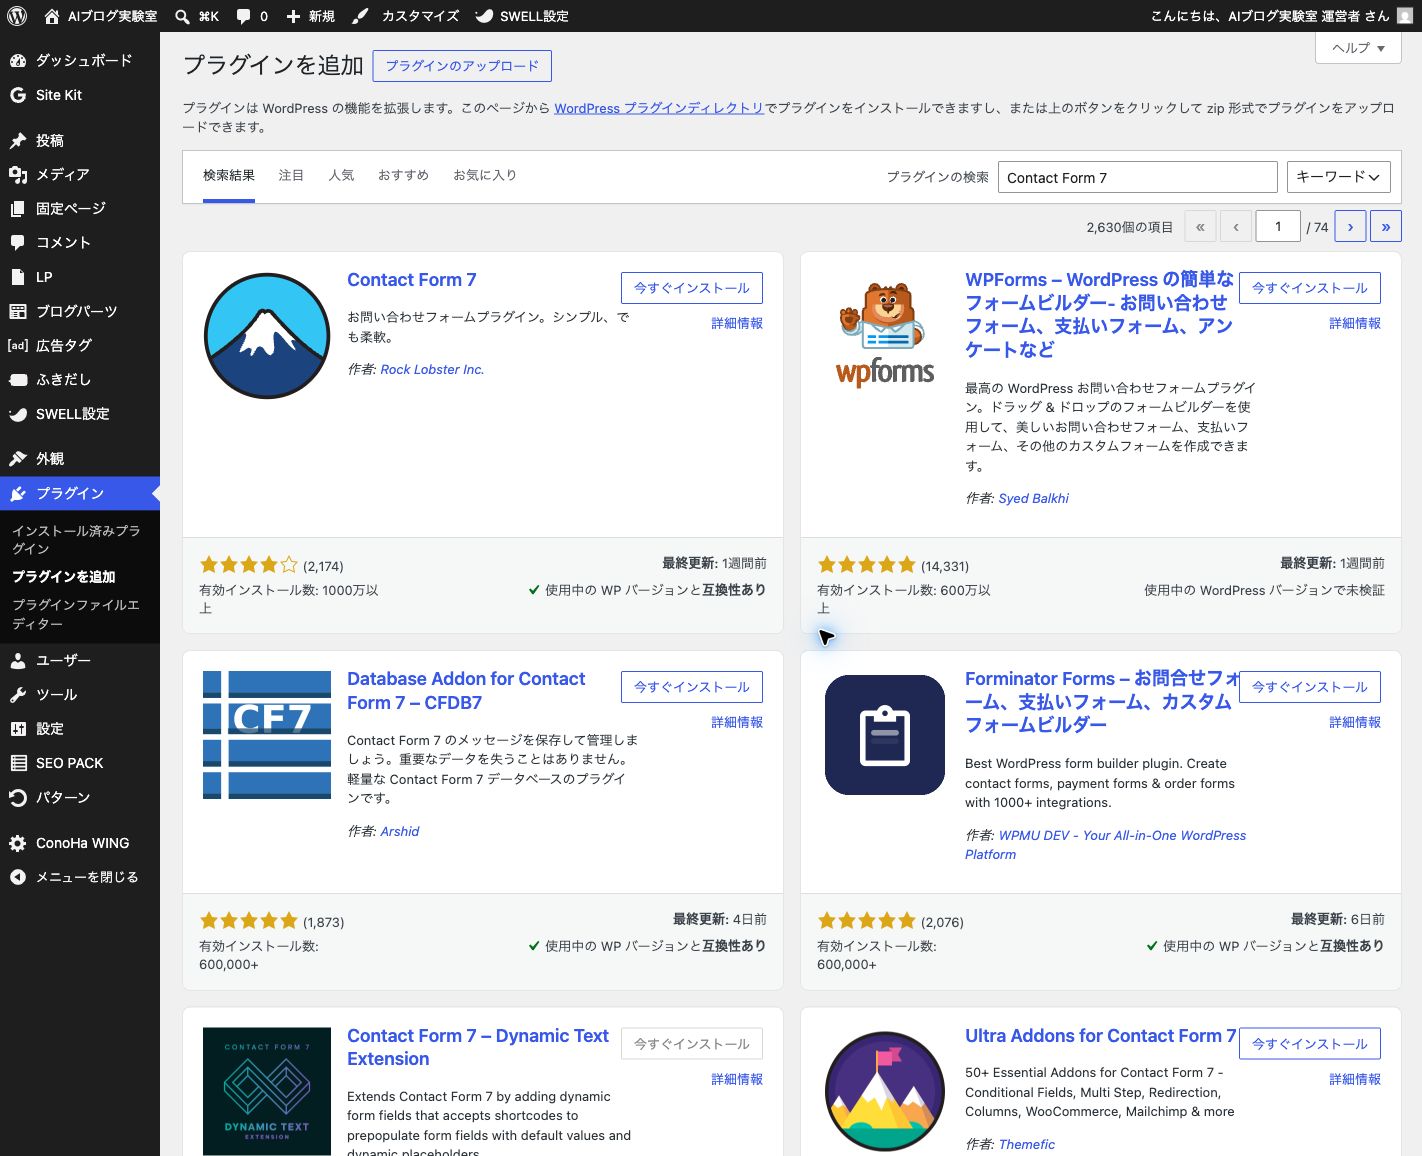The height and width of the screenshot is (1156, 1422).
Task: Install Contact Form 7 now
Action: tap(692, 288)
